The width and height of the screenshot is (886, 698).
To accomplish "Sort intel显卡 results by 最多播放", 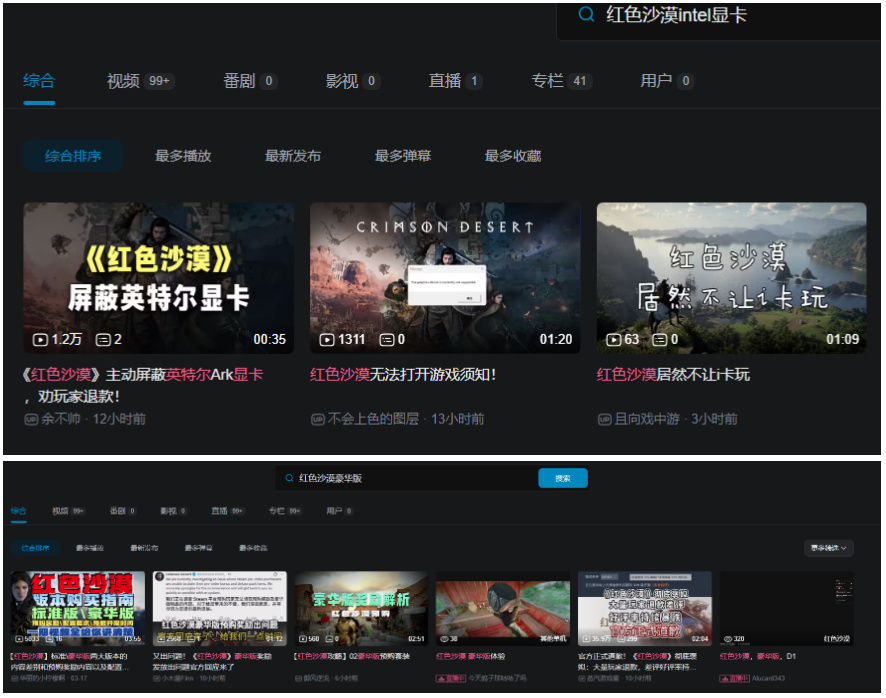I will pos(183,156).
